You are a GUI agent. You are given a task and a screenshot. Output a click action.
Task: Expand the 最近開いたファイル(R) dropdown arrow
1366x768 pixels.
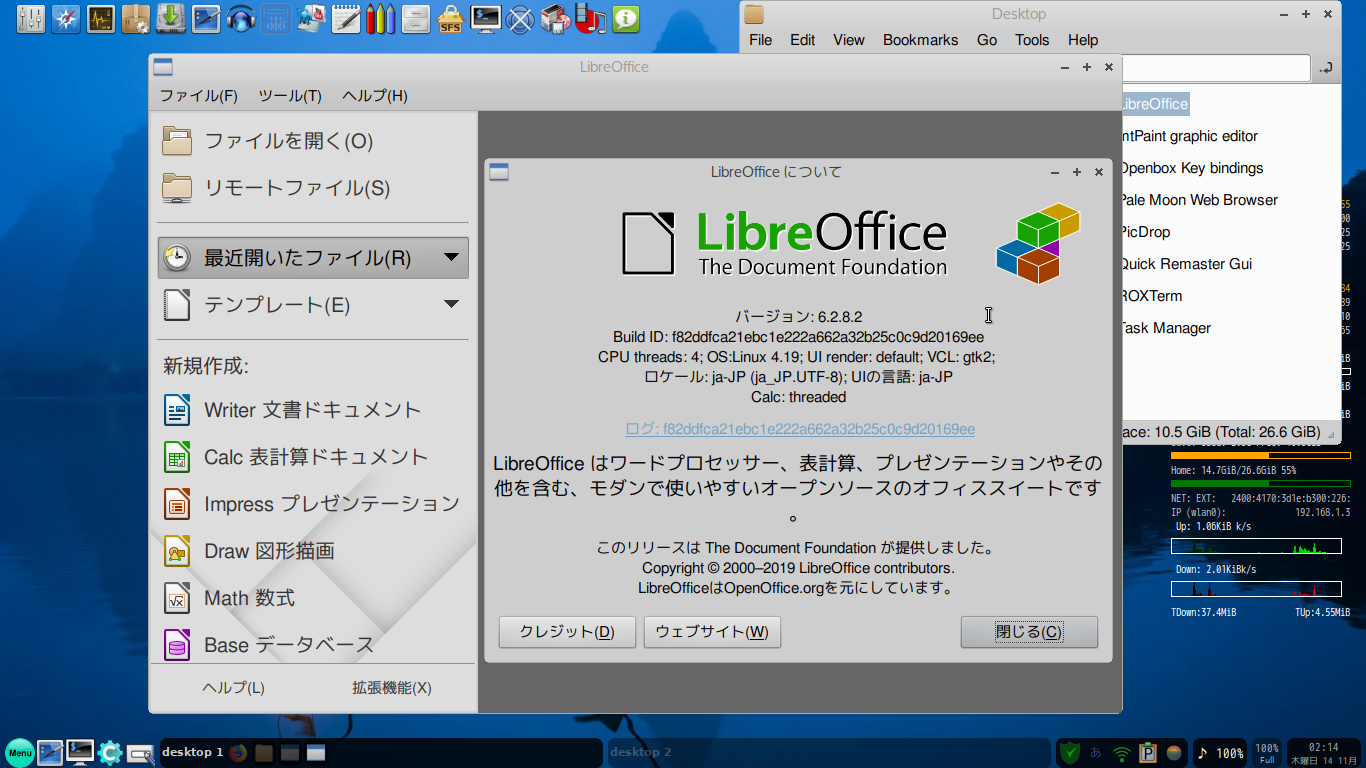451,257
